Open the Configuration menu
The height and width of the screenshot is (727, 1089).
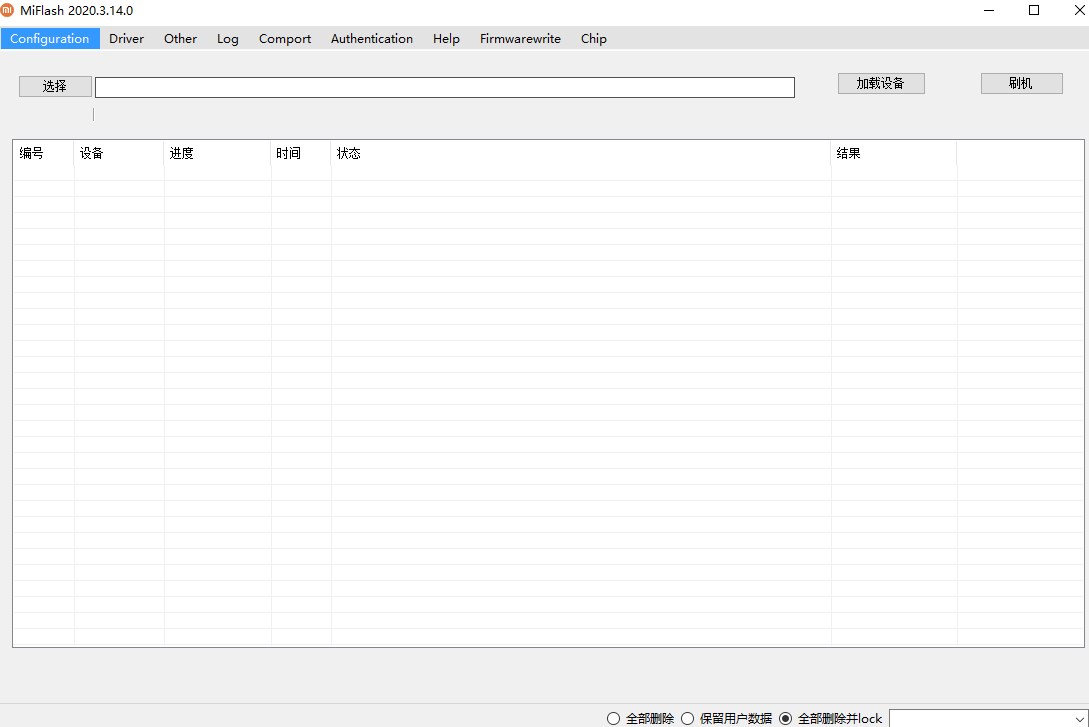click(x=50, y=39)
